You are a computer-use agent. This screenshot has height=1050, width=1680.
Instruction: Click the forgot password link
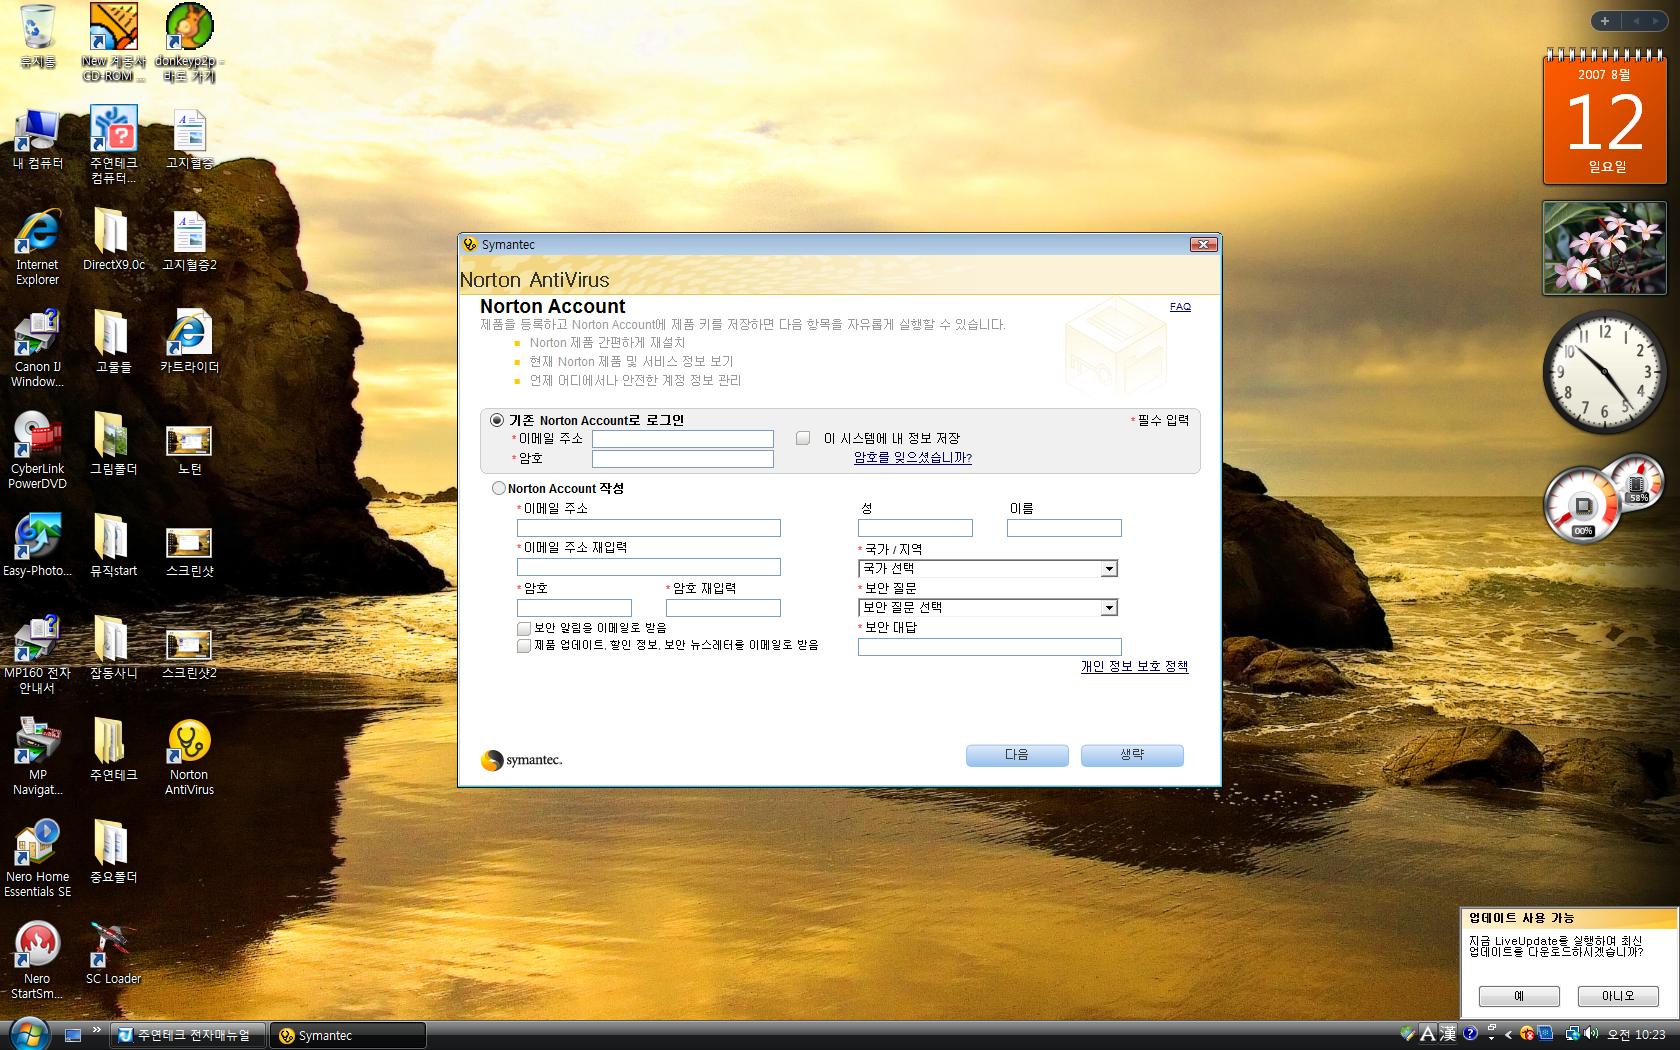click(912, 458)
